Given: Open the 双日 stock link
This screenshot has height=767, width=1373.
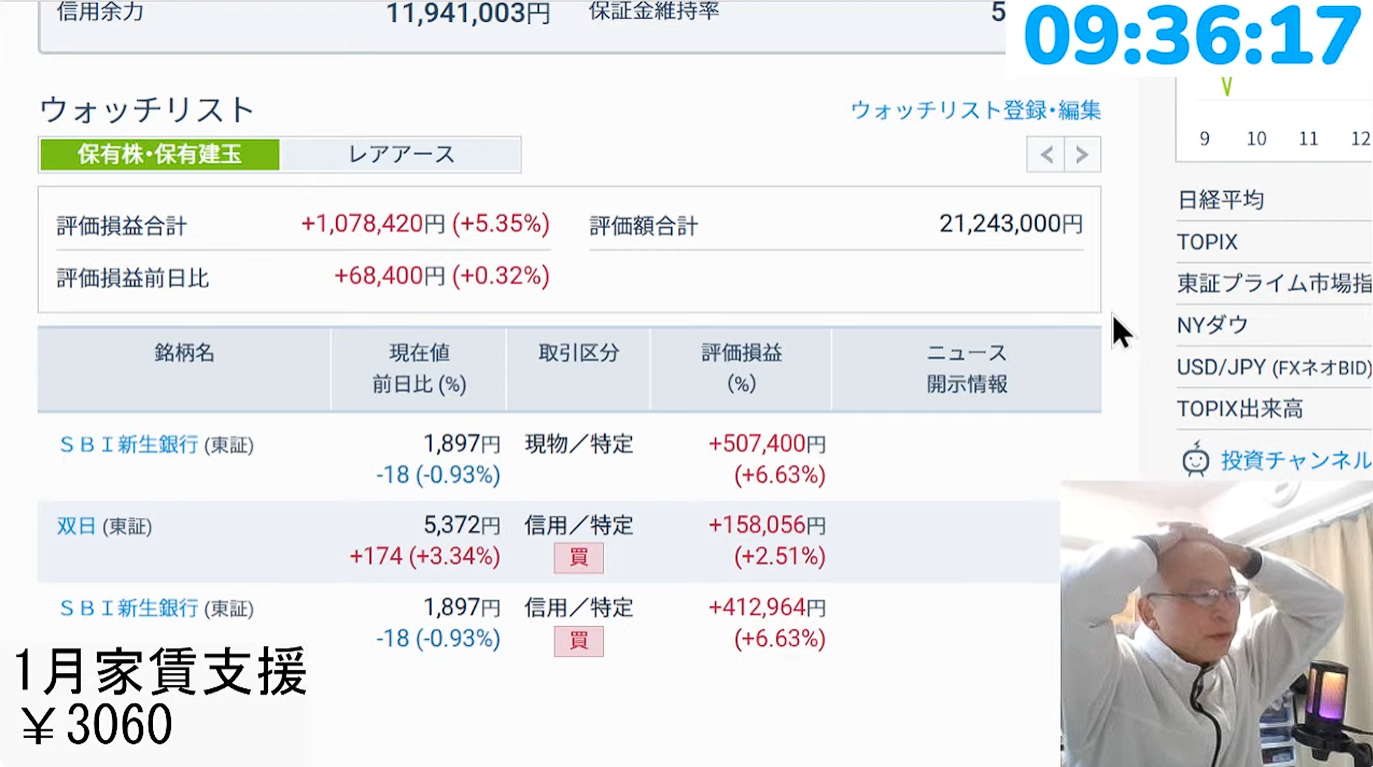Looking at the screenshot, I should pos(76,526).
